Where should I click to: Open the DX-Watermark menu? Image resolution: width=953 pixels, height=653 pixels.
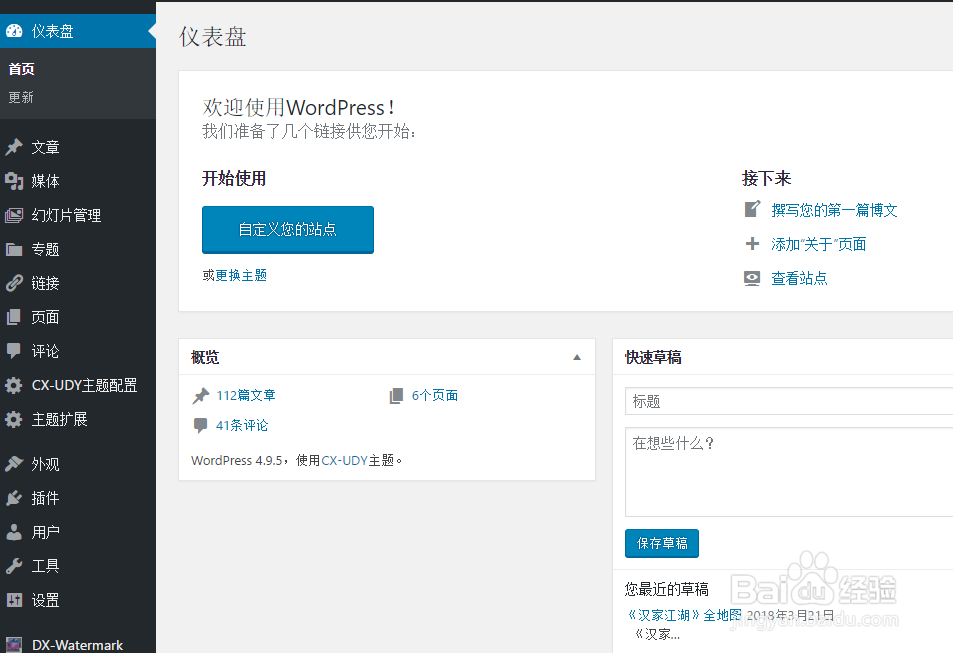(x=78, y=644)
